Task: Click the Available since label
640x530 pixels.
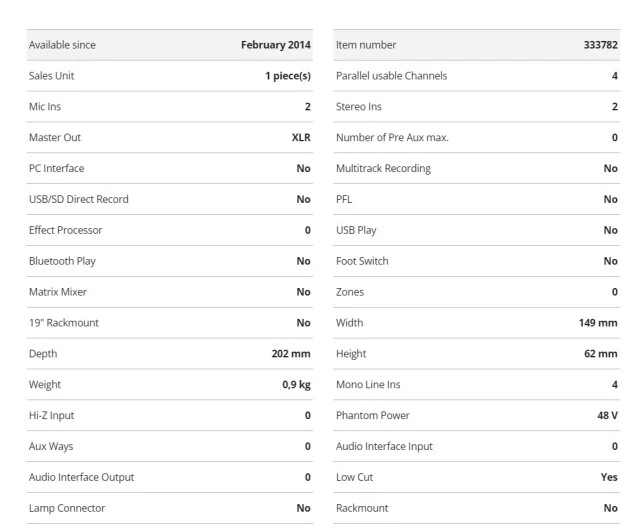Action: [62, 45]
